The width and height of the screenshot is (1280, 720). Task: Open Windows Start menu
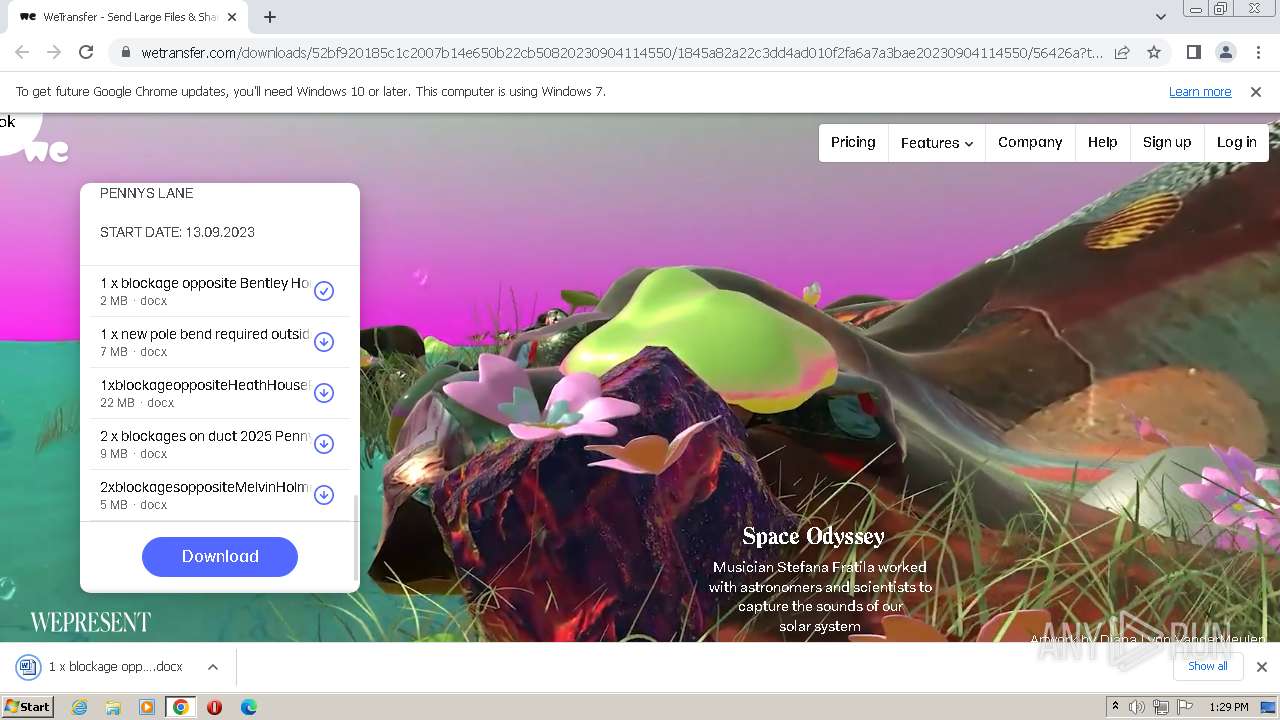(x=27, y=707)
